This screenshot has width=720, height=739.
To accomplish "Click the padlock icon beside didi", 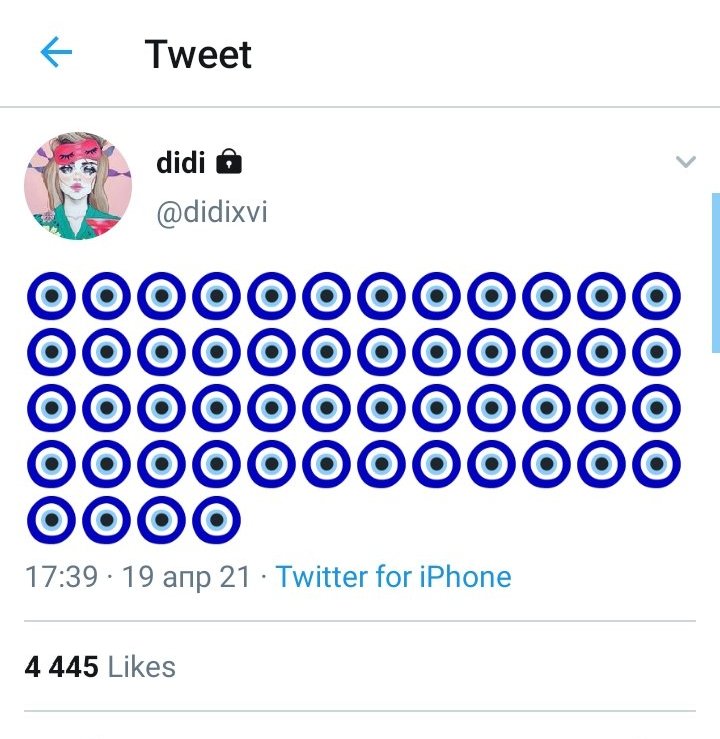I will (x=229, y=162).
